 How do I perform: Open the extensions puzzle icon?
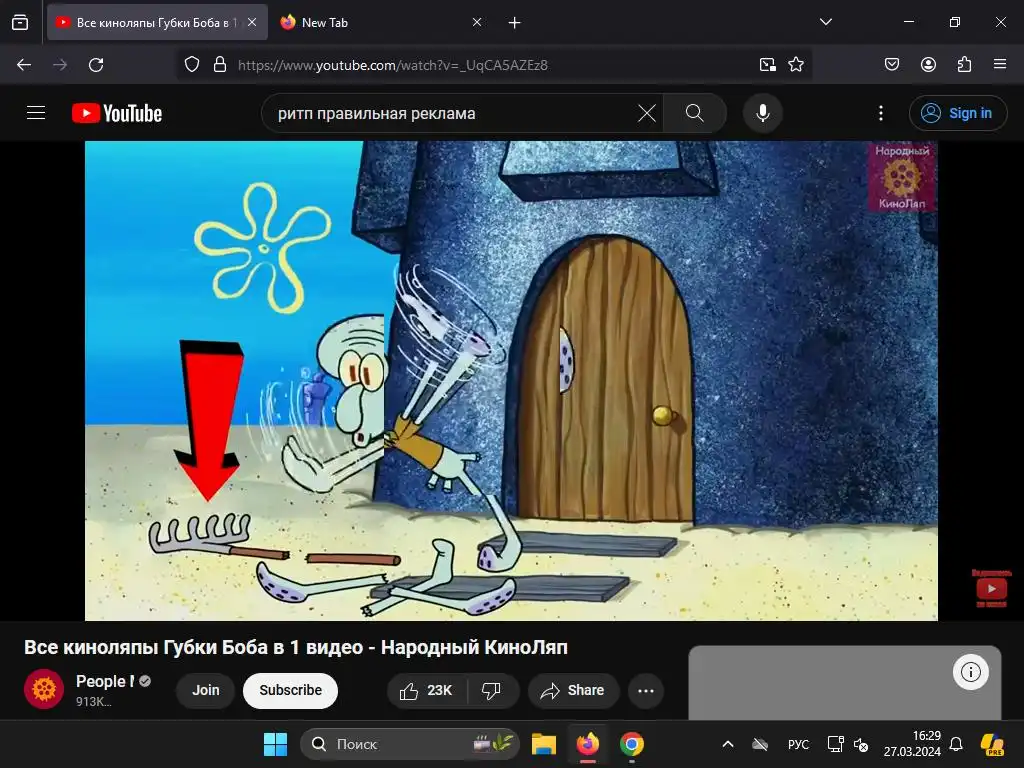click(964, 65)
